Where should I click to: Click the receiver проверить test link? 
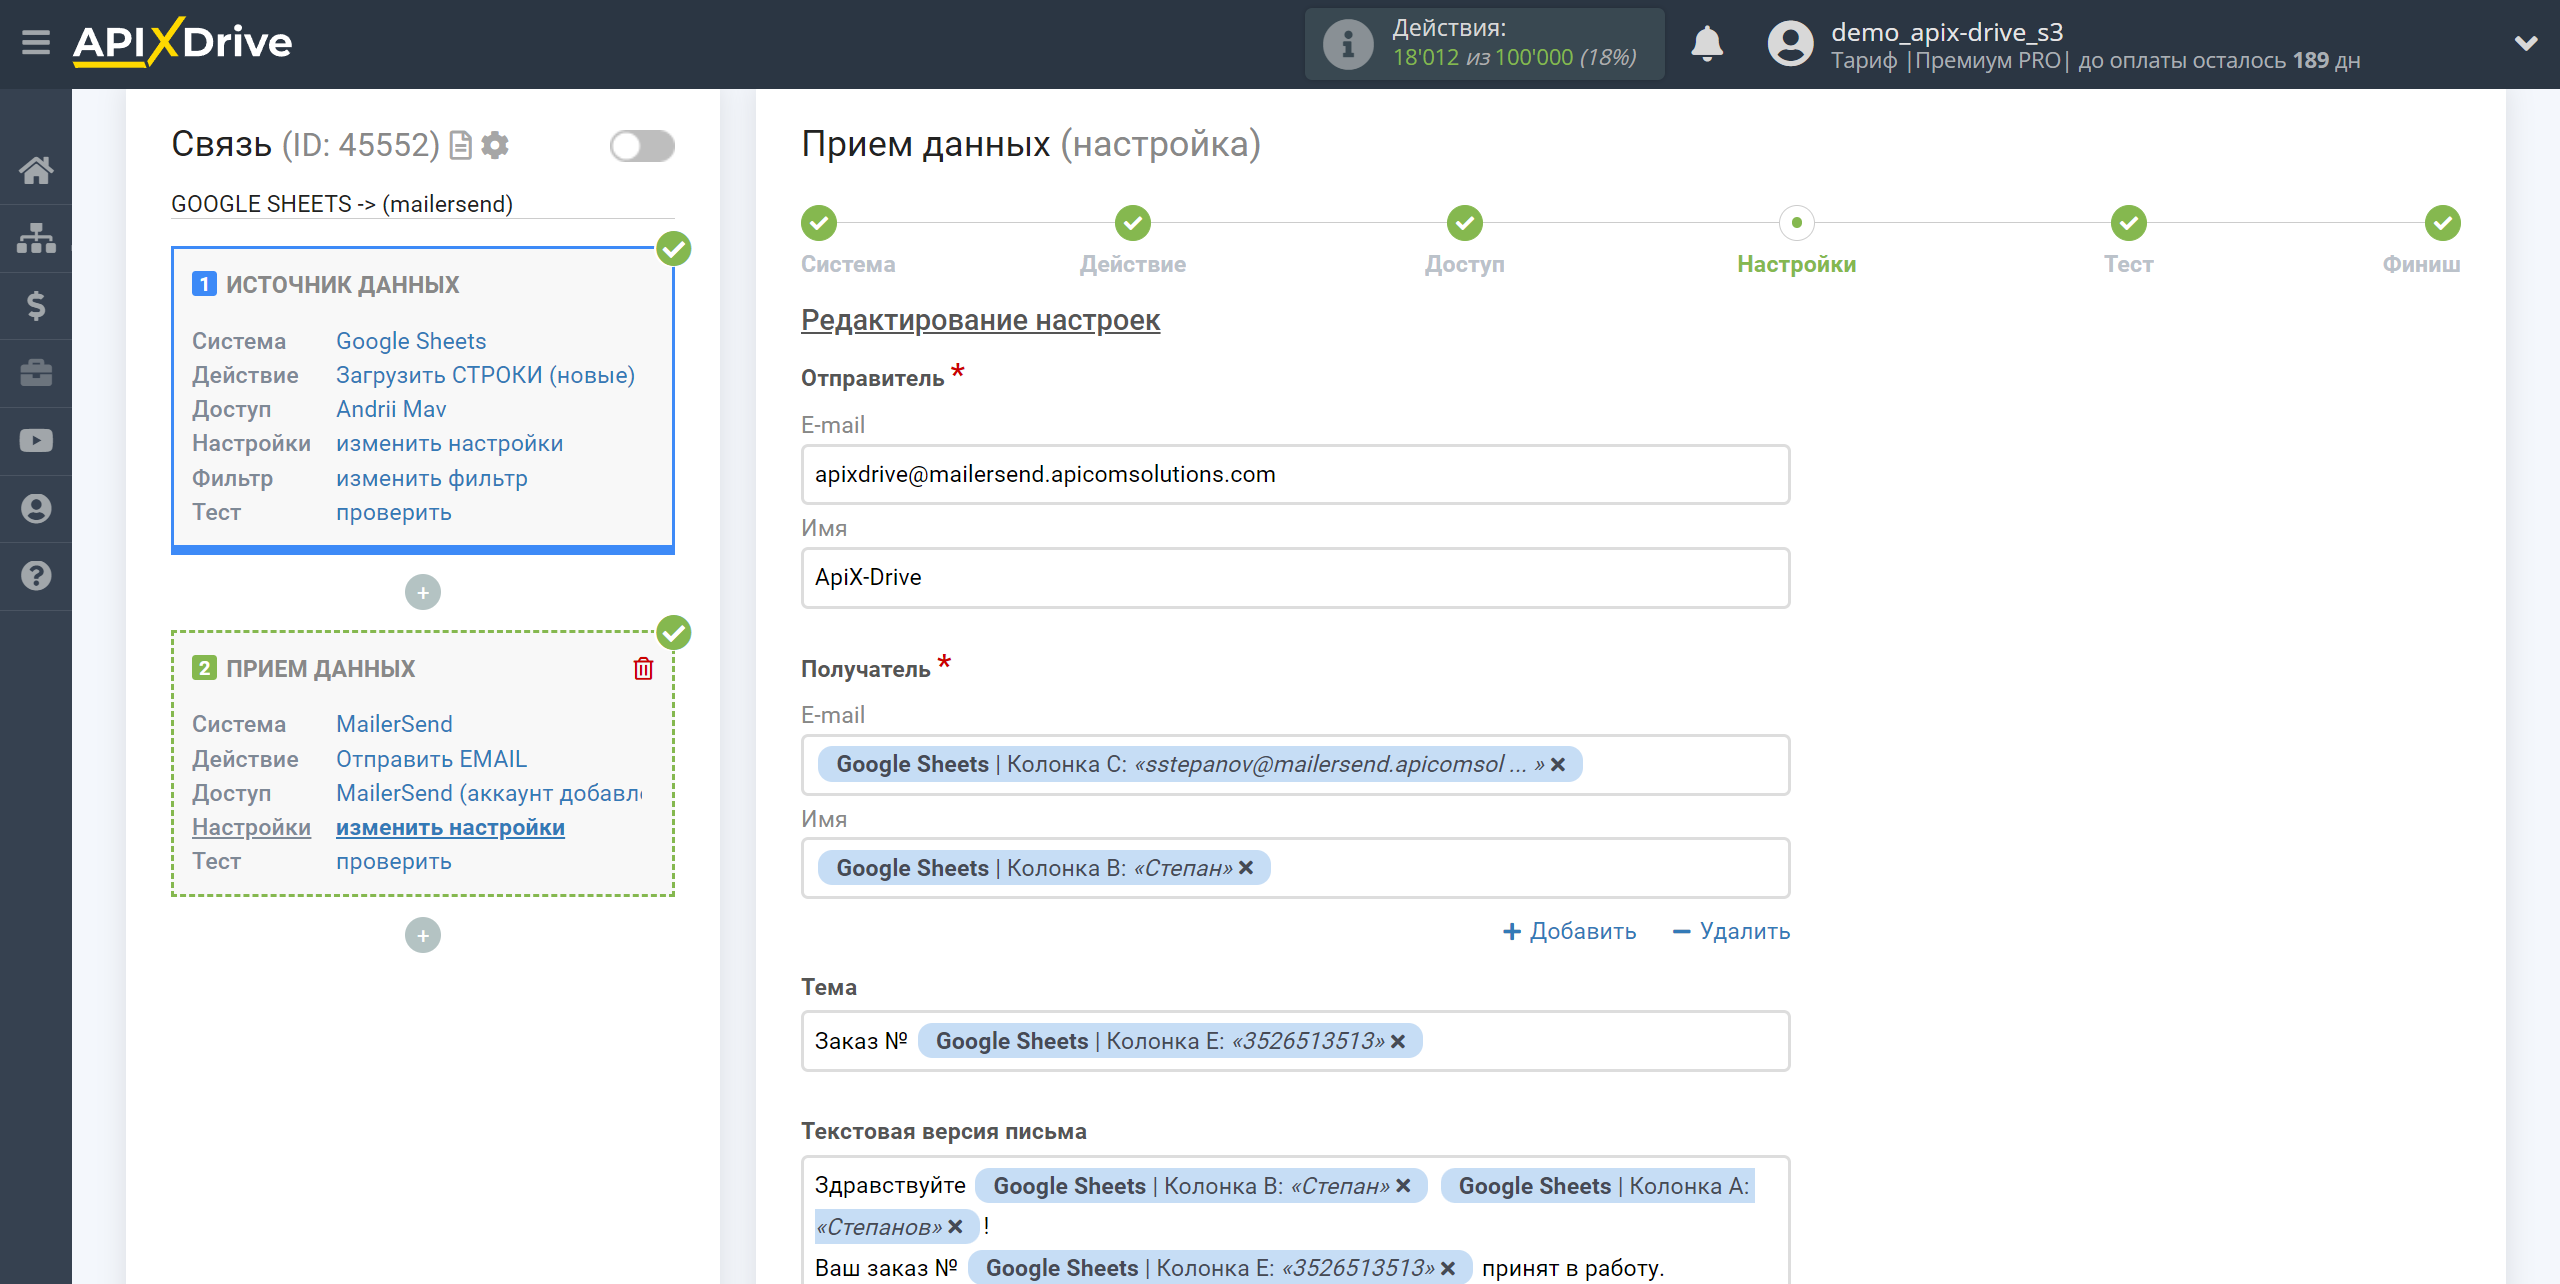(394, 861)
